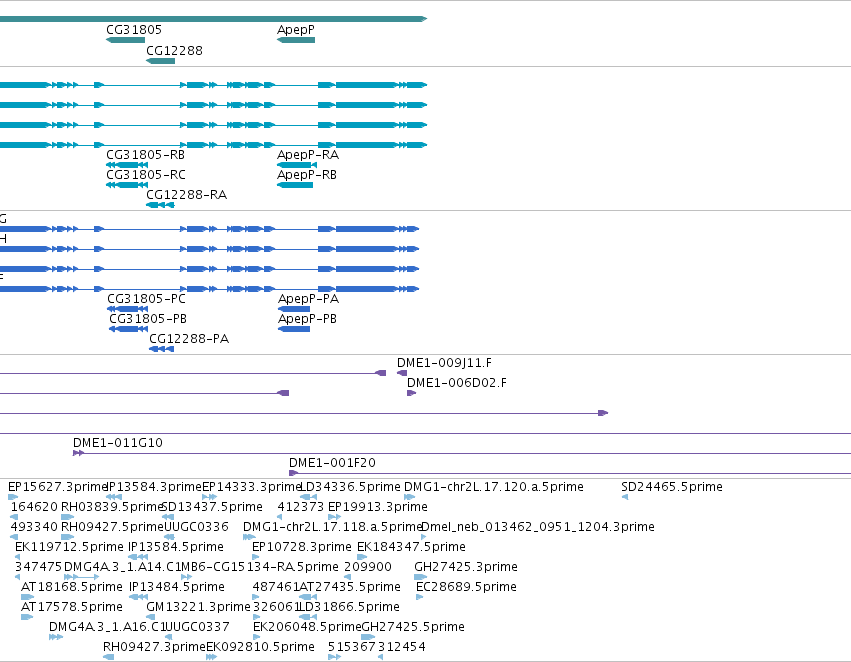Click the 347475 feature label

tap(39, 567)
